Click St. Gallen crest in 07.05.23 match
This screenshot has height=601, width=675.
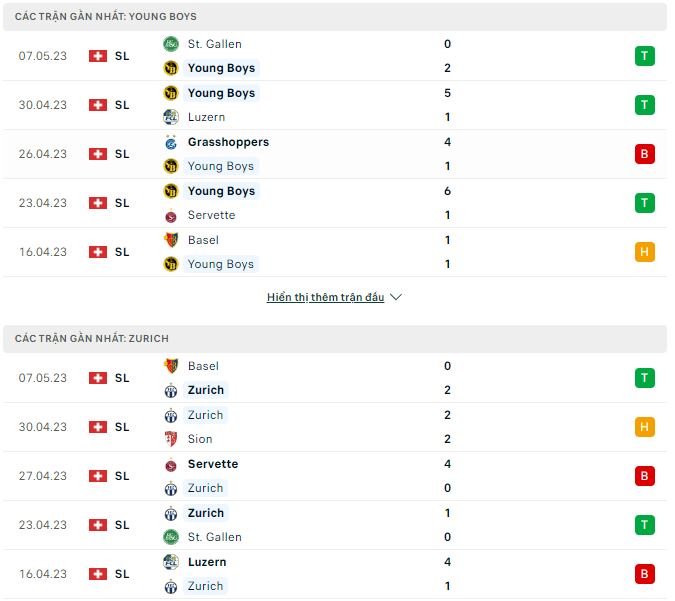[x=170, y=44]
